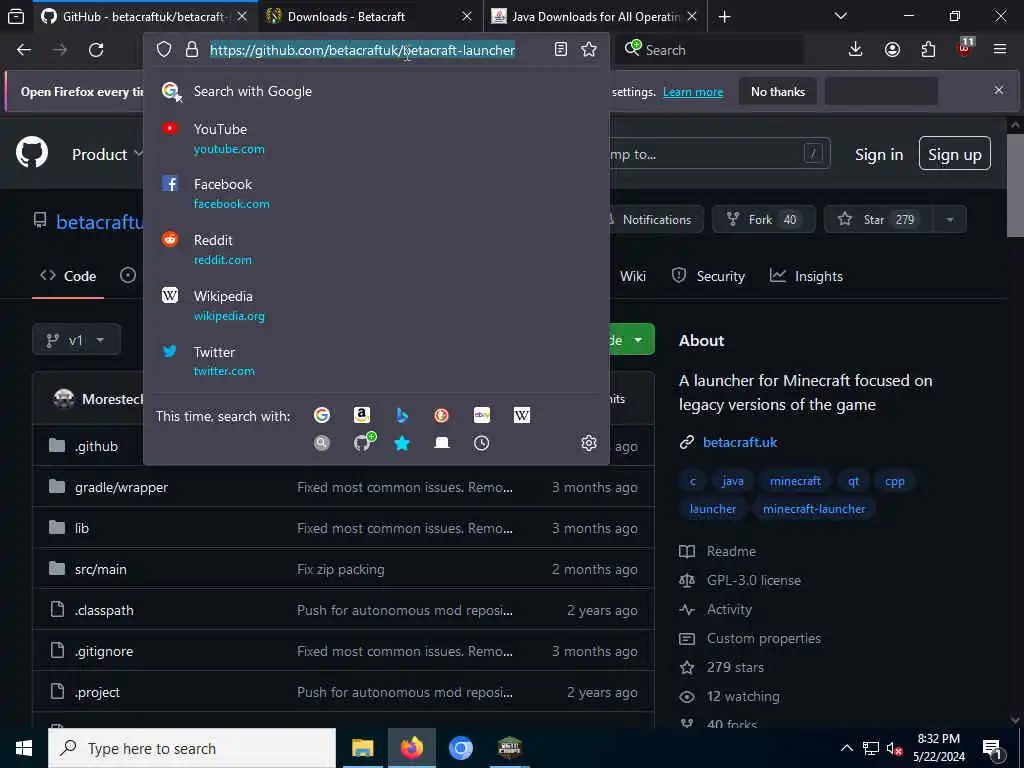
Task: Search bookmarks using the star icon
Action: (402, 443)
